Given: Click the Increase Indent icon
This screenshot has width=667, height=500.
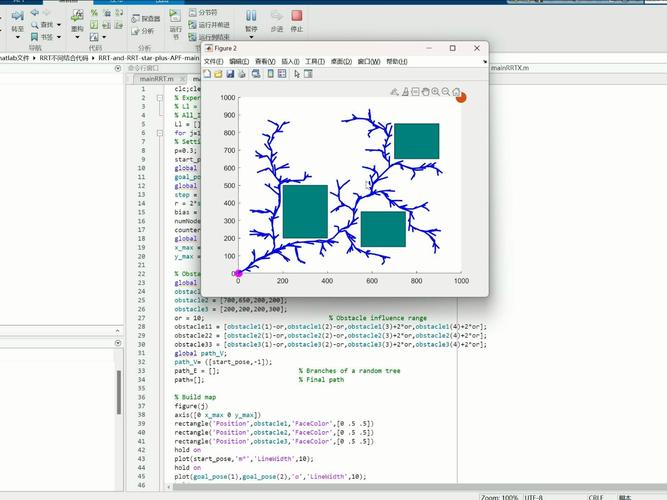Looking at the screenshot, I should tap(107, 25).
